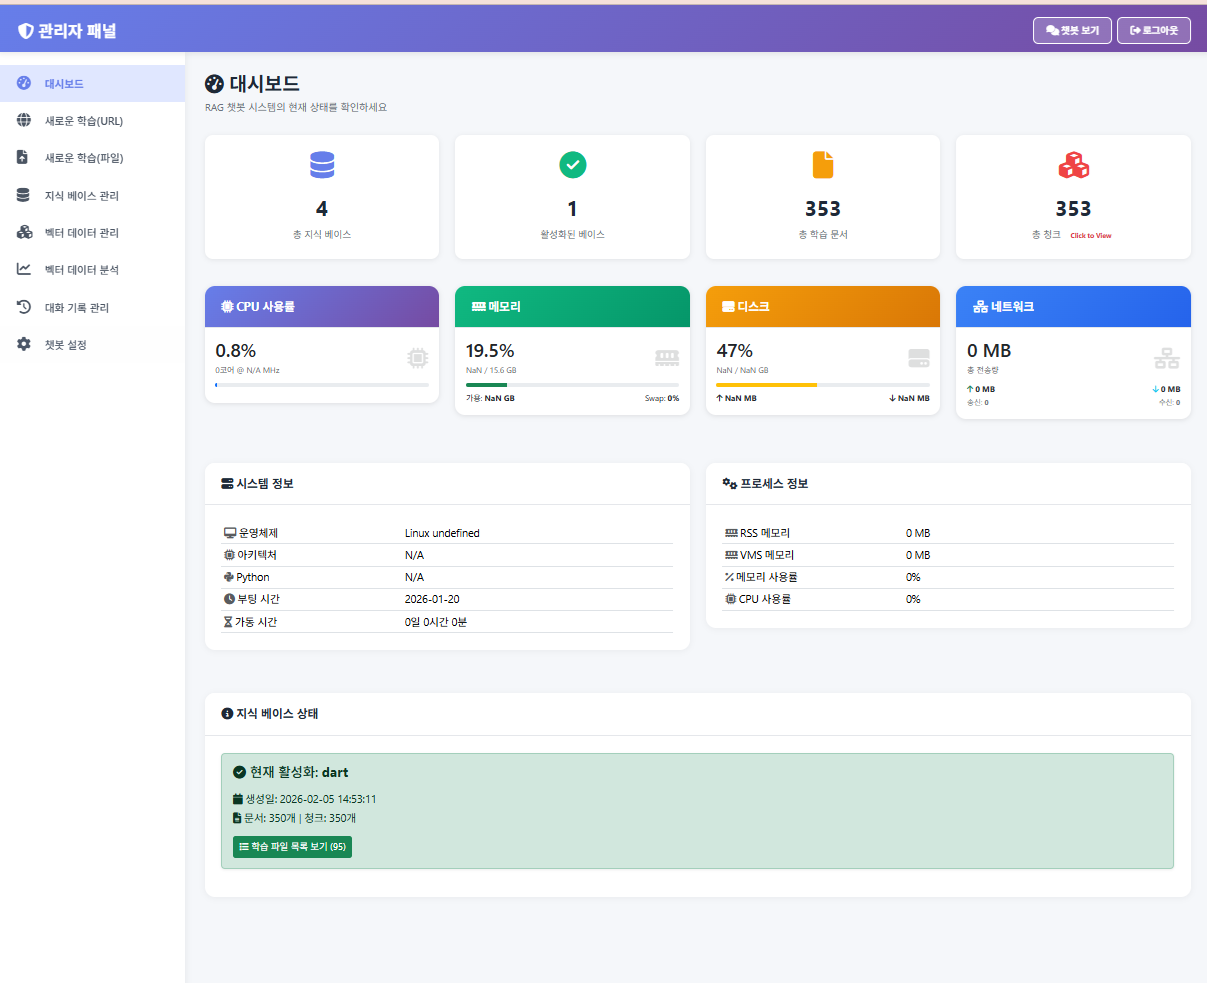Click the red cubes icon above 총 청크
This screenshot has height=983, width=1207.
[1073, 165]
